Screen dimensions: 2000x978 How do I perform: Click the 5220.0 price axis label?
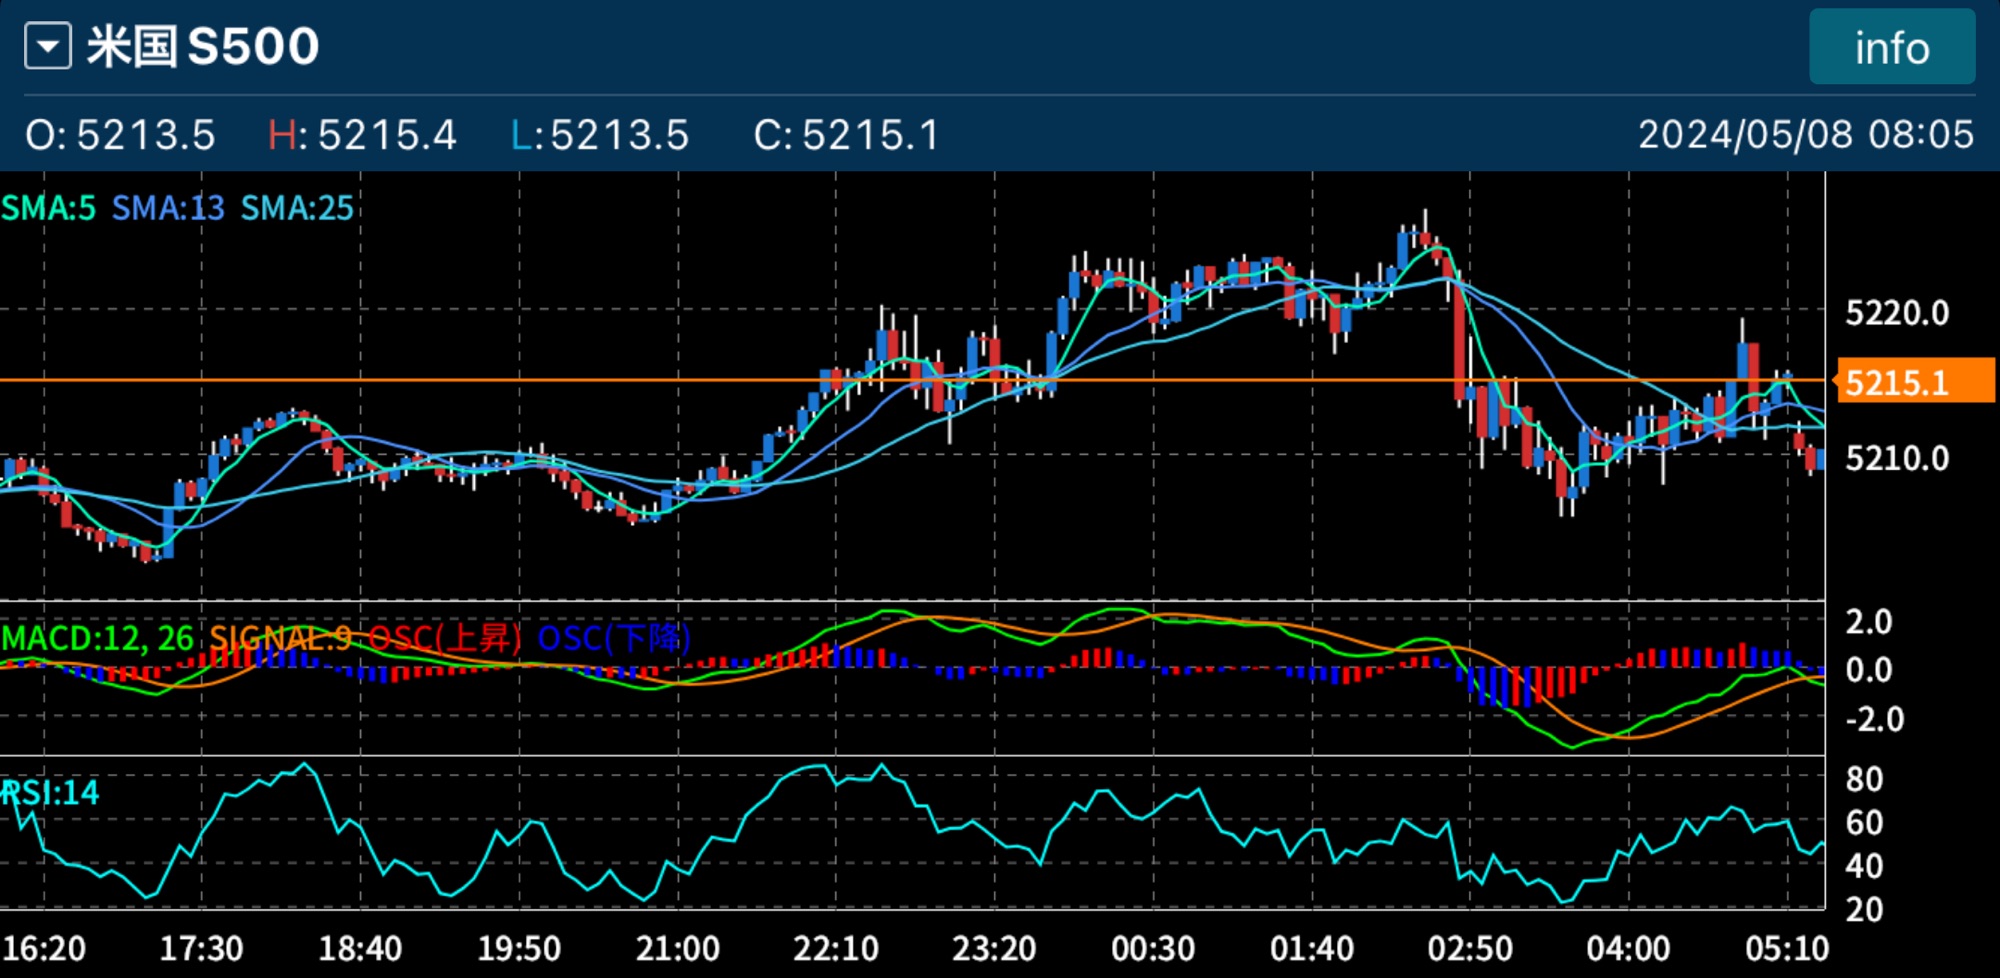pyautogui.click(x=1896, y=313)
